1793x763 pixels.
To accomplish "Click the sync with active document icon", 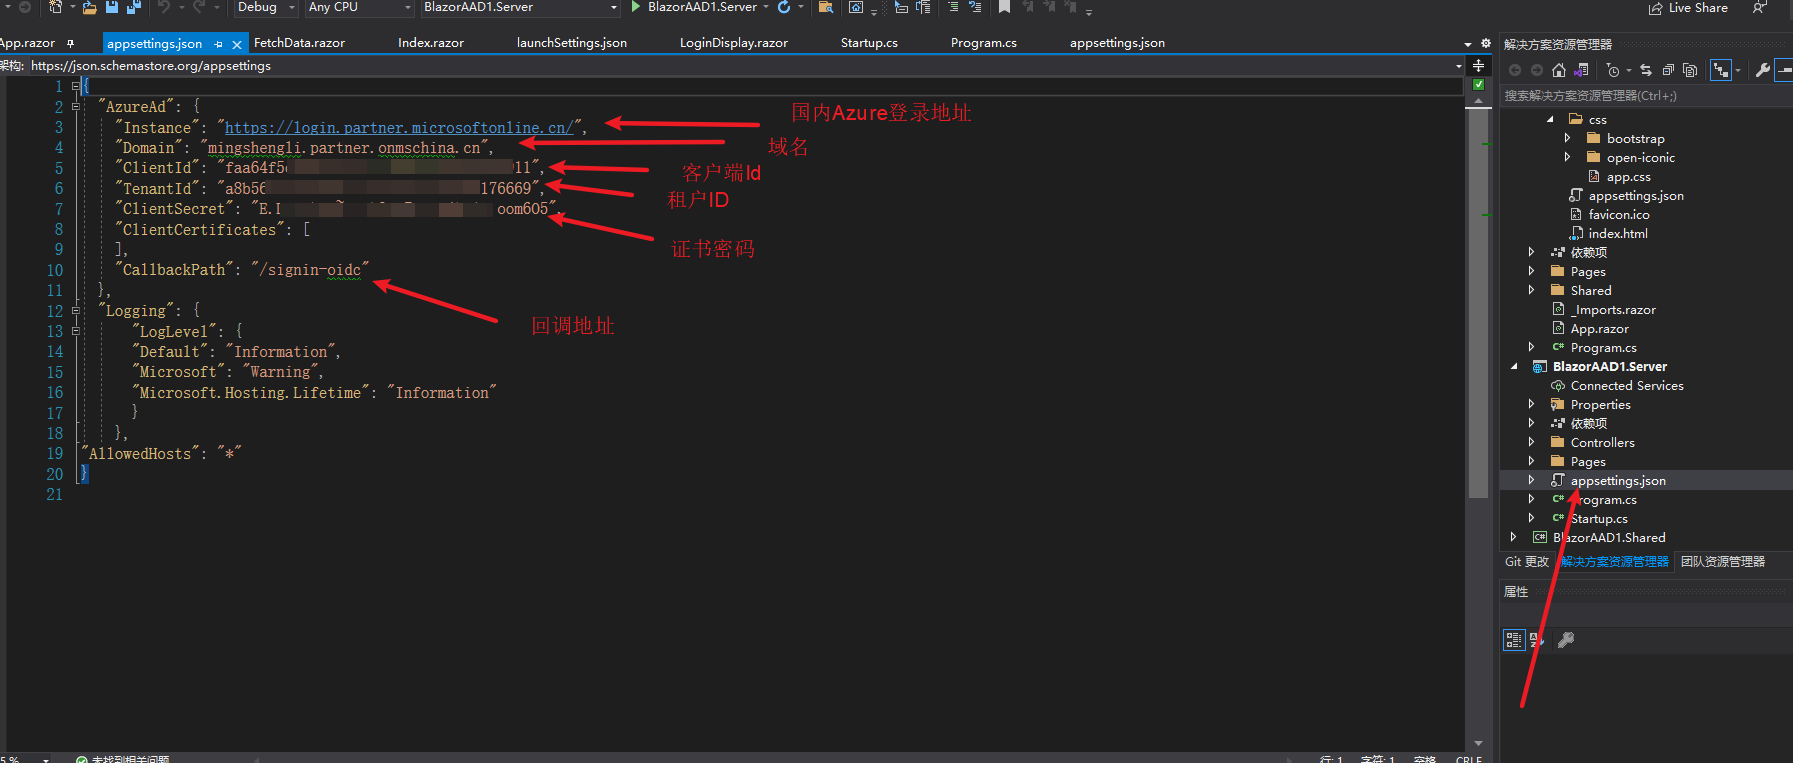I will point(1646,70).
